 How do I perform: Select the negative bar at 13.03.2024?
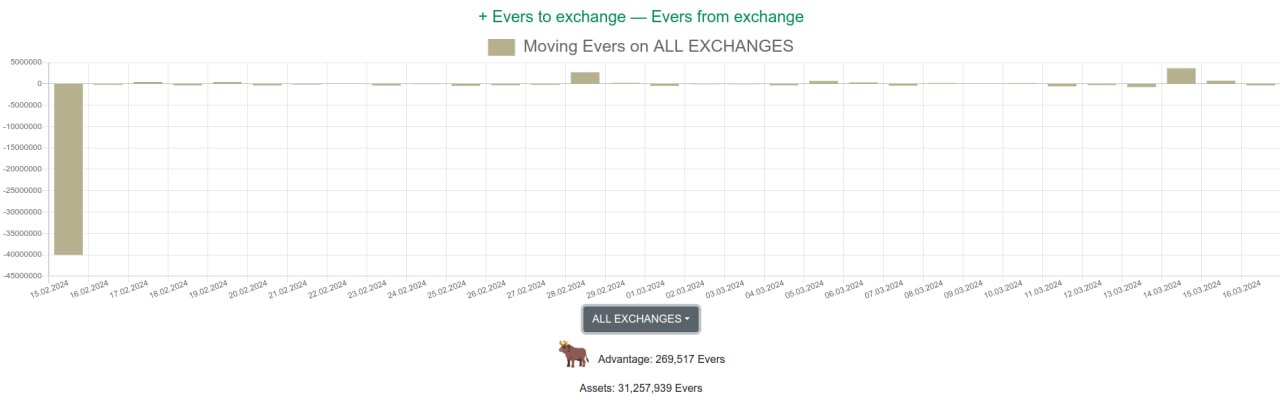[1141, 85]
